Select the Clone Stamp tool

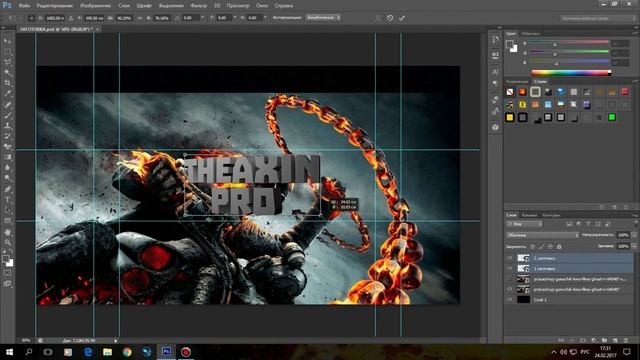(x=7, y=126)
